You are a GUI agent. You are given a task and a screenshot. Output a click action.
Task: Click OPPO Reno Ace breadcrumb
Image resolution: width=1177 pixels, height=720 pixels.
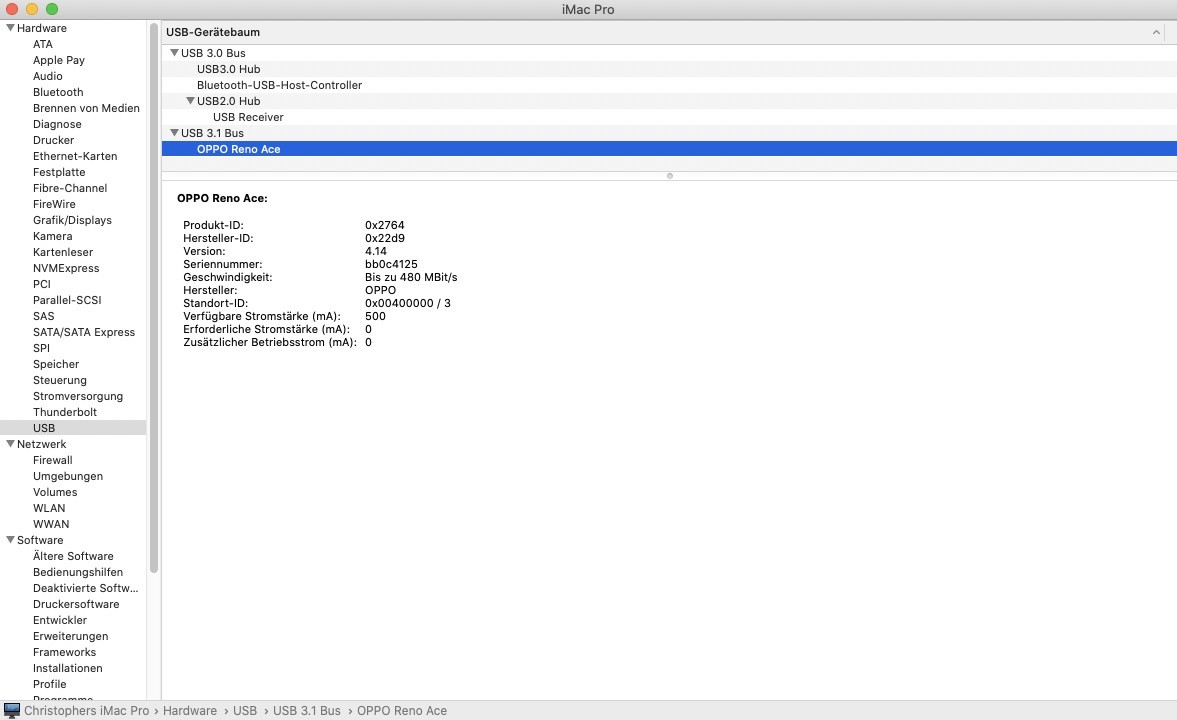[402, 710]
